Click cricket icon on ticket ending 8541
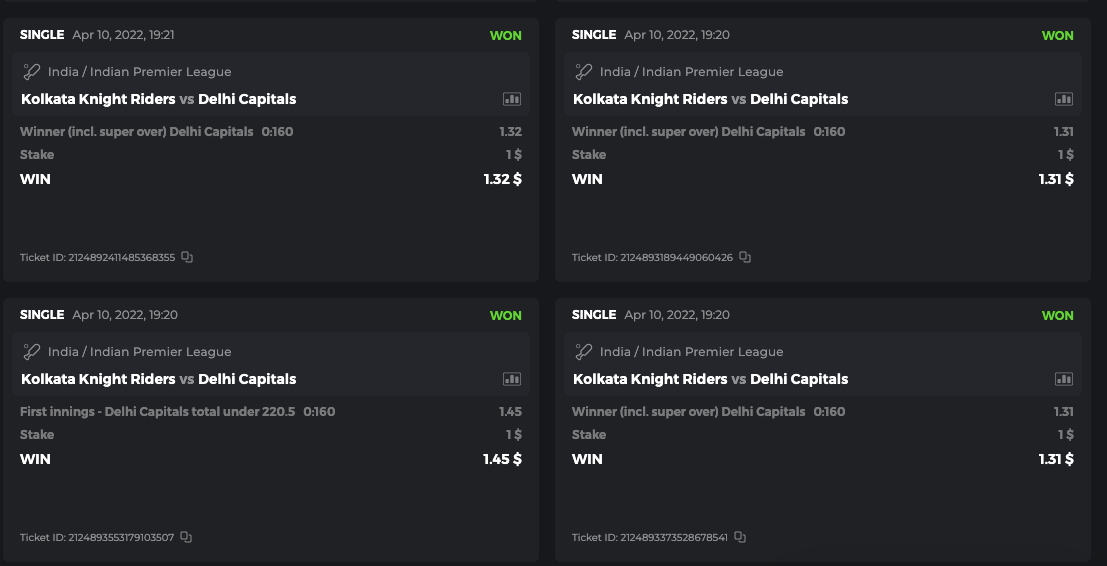The height and width of the screenshot is (566, 1107). 584,352
